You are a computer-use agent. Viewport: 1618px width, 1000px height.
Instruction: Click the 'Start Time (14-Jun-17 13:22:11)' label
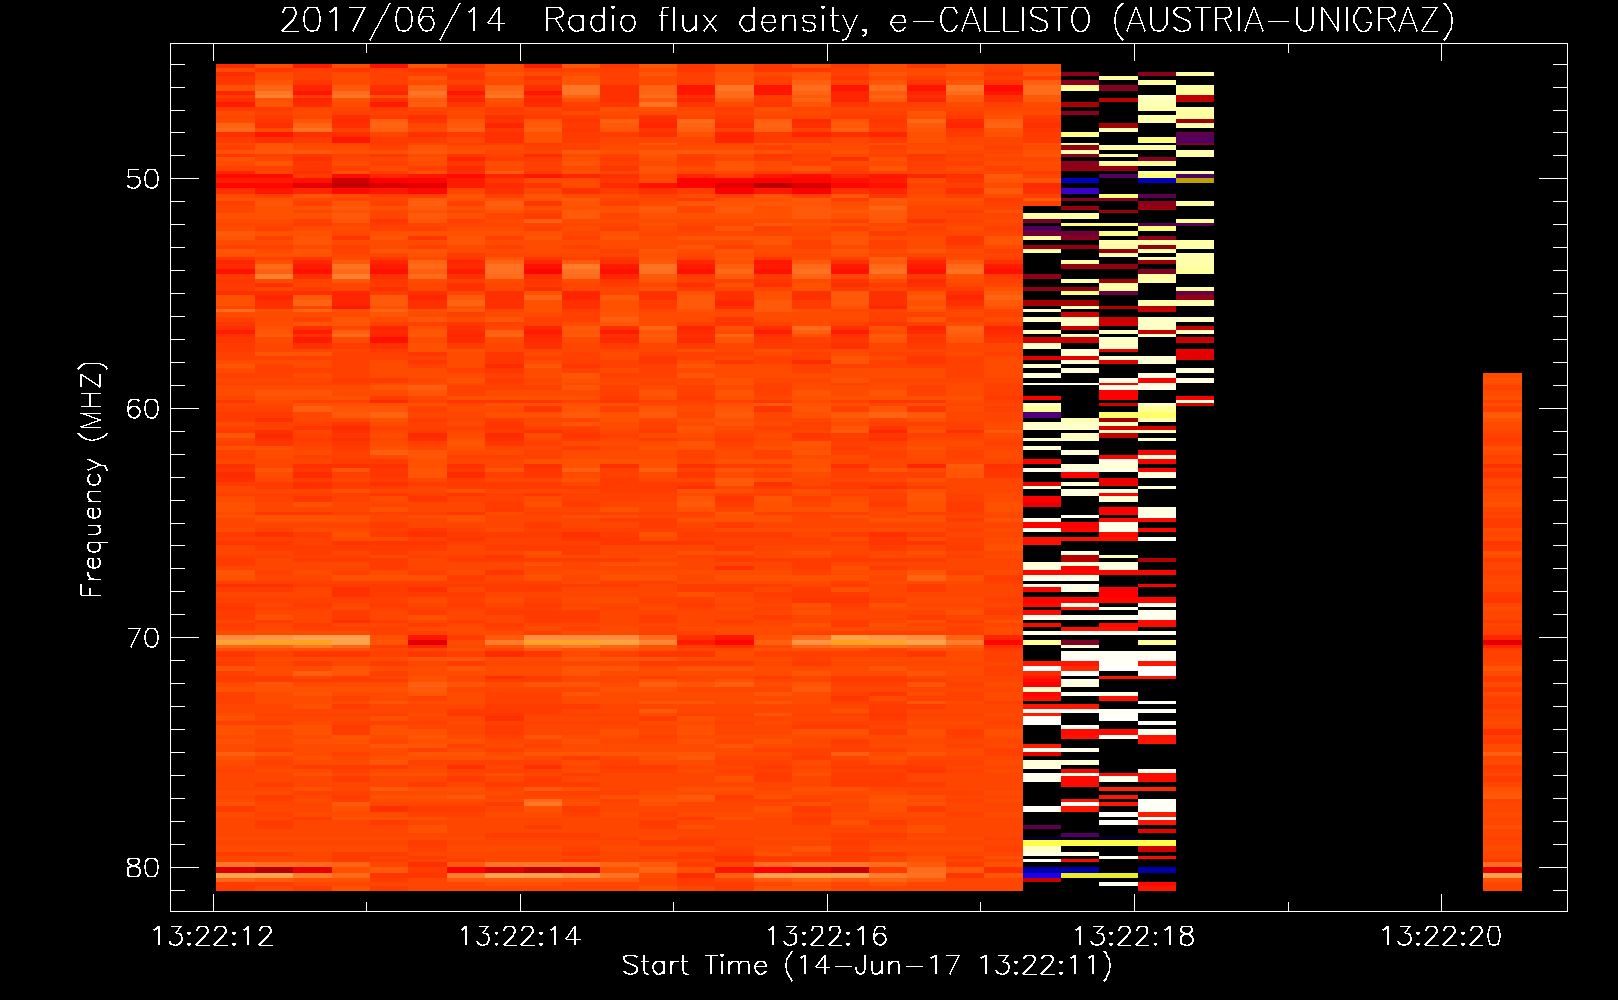(x=867, y=966)
